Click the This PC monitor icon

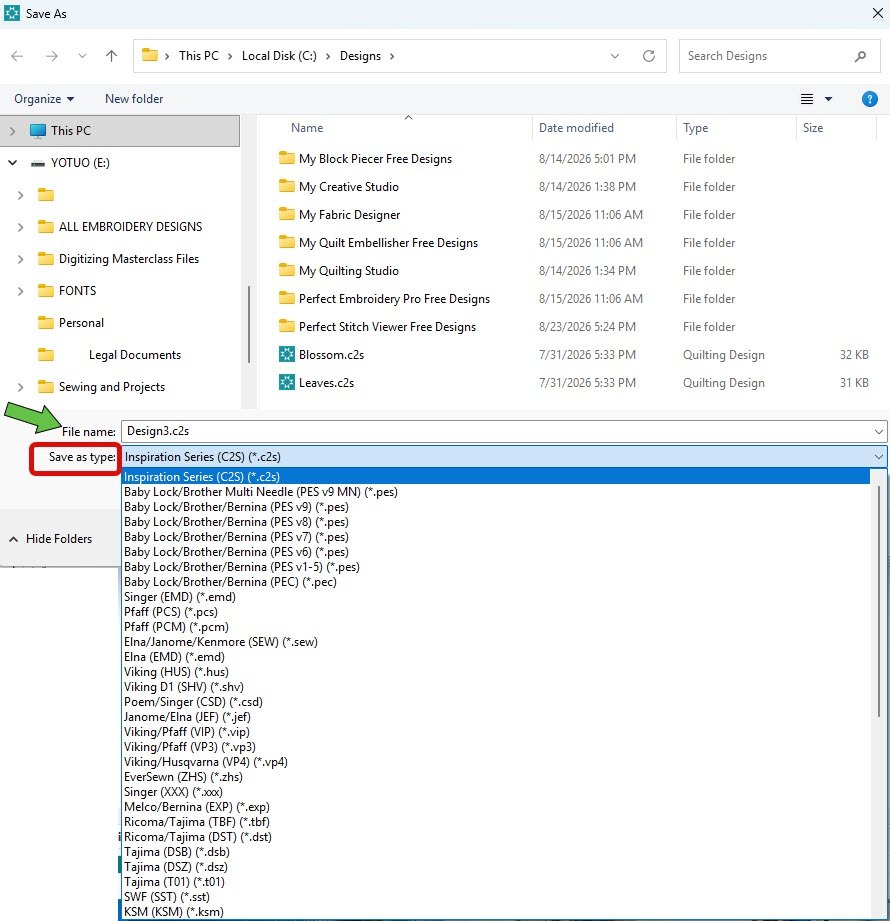coord(38,130)
